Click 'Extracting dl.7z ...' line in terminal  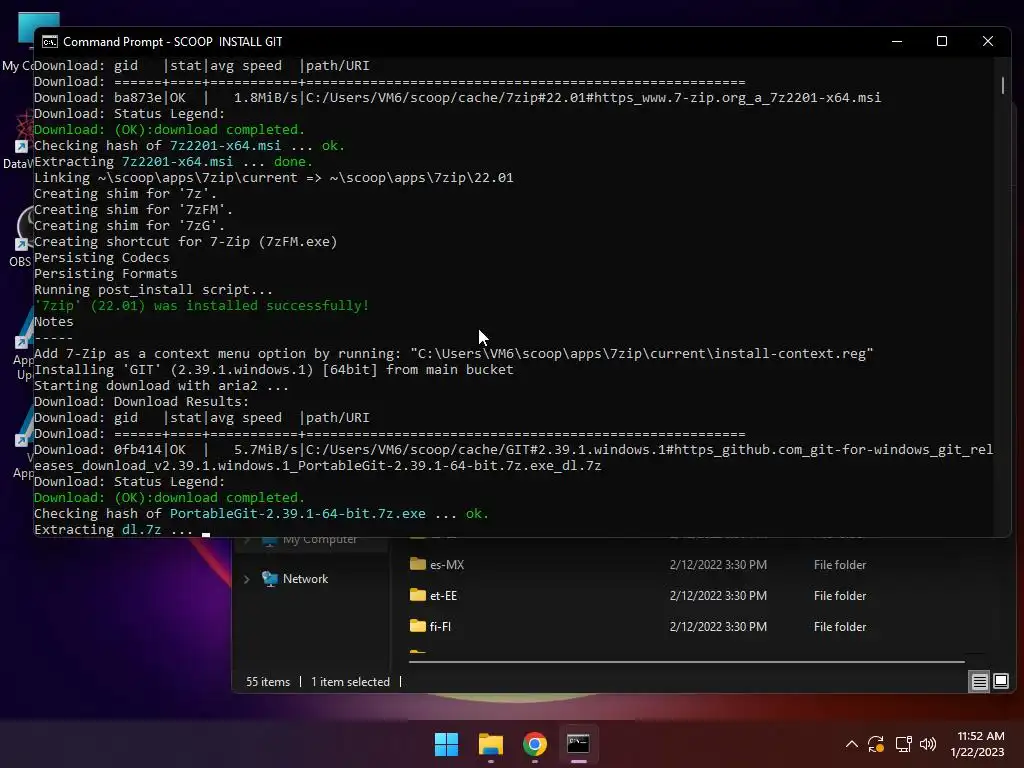point(114,530)
